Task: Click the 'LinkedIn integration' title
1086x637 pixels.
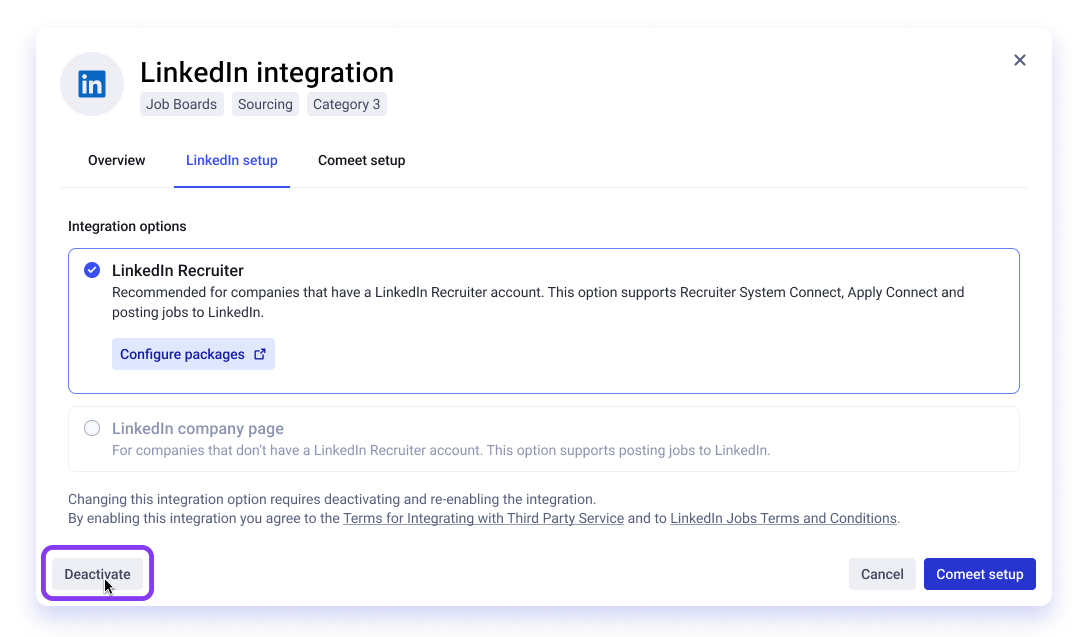Action: pos(267,72)
